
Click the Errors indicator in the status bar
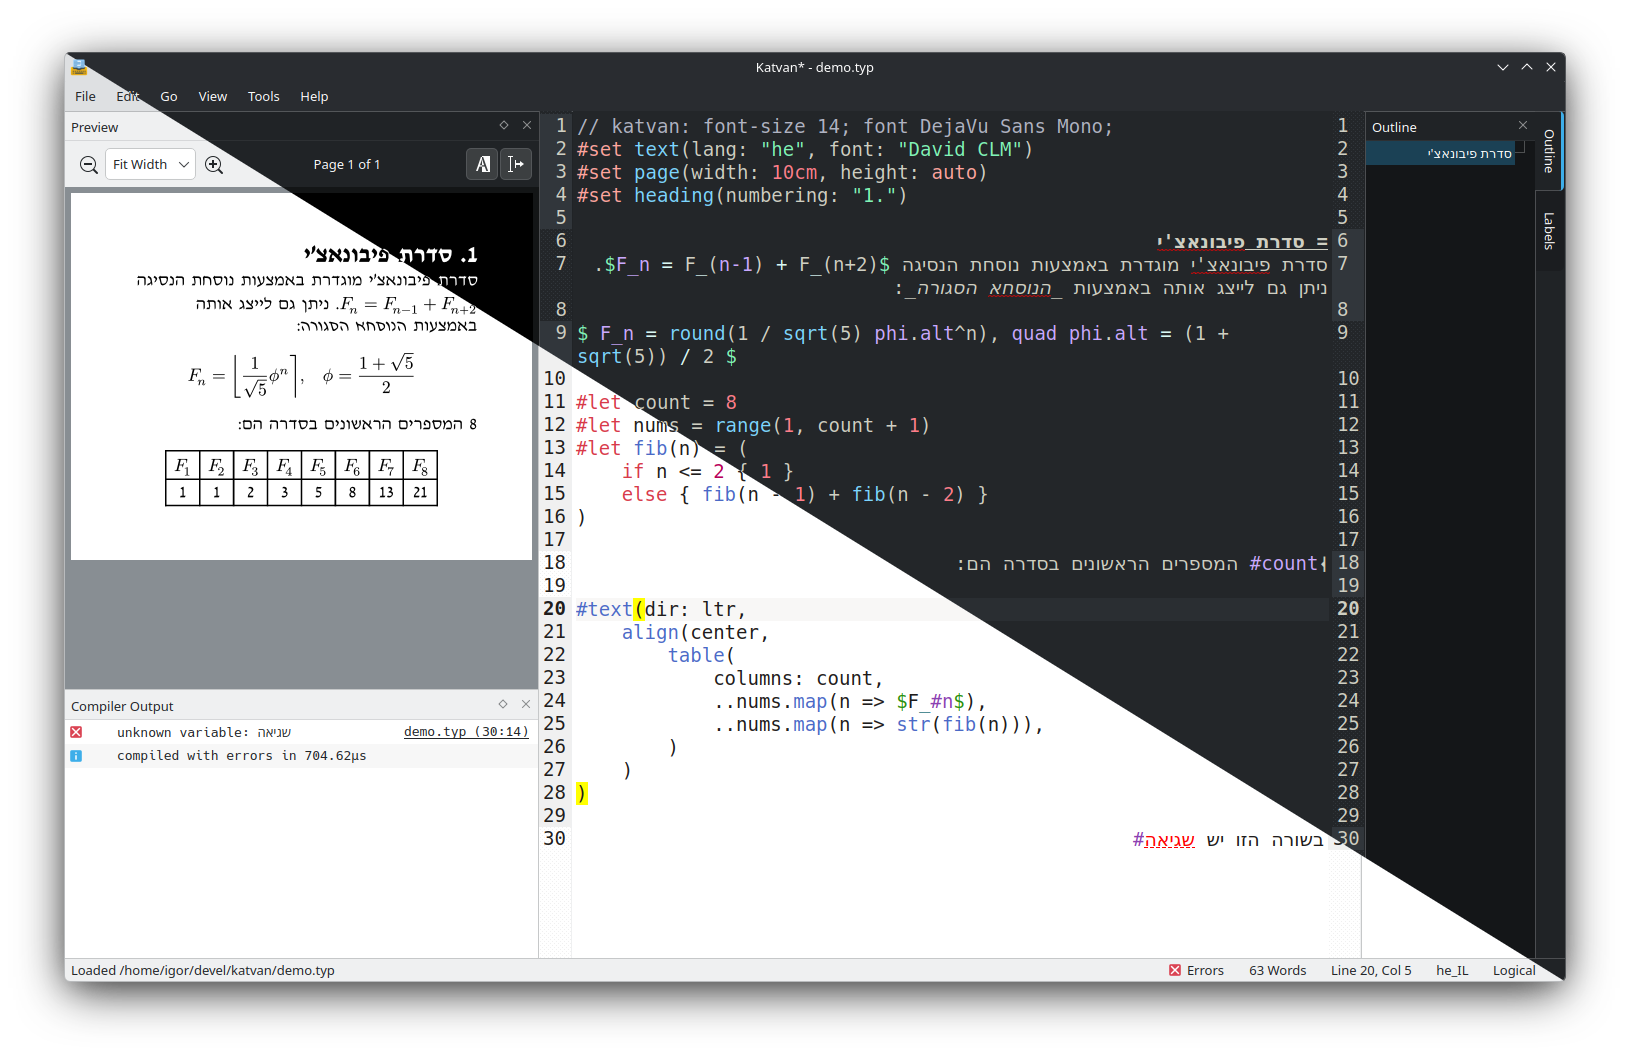pyautogui.click(x=1196, y=971)
